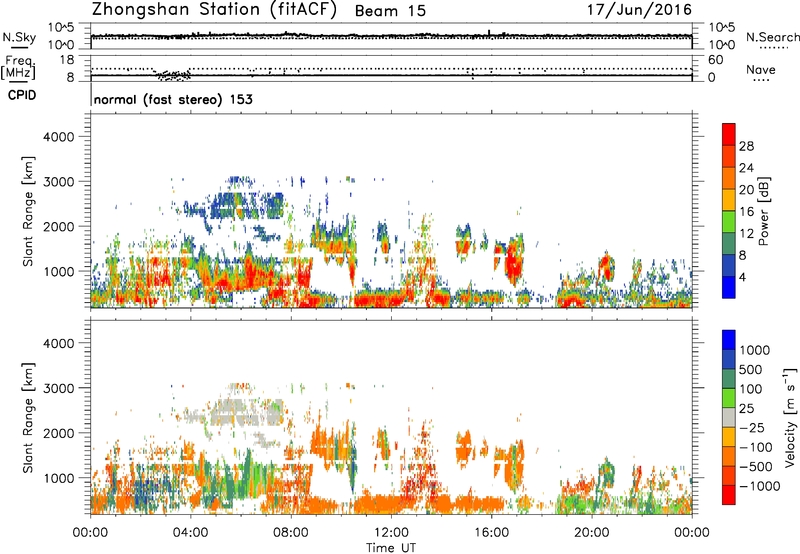The height and width of the screenshot is (554, 800).
Task: Click "normal (fast stereo) 153" mode text
Action: (173, 99)
